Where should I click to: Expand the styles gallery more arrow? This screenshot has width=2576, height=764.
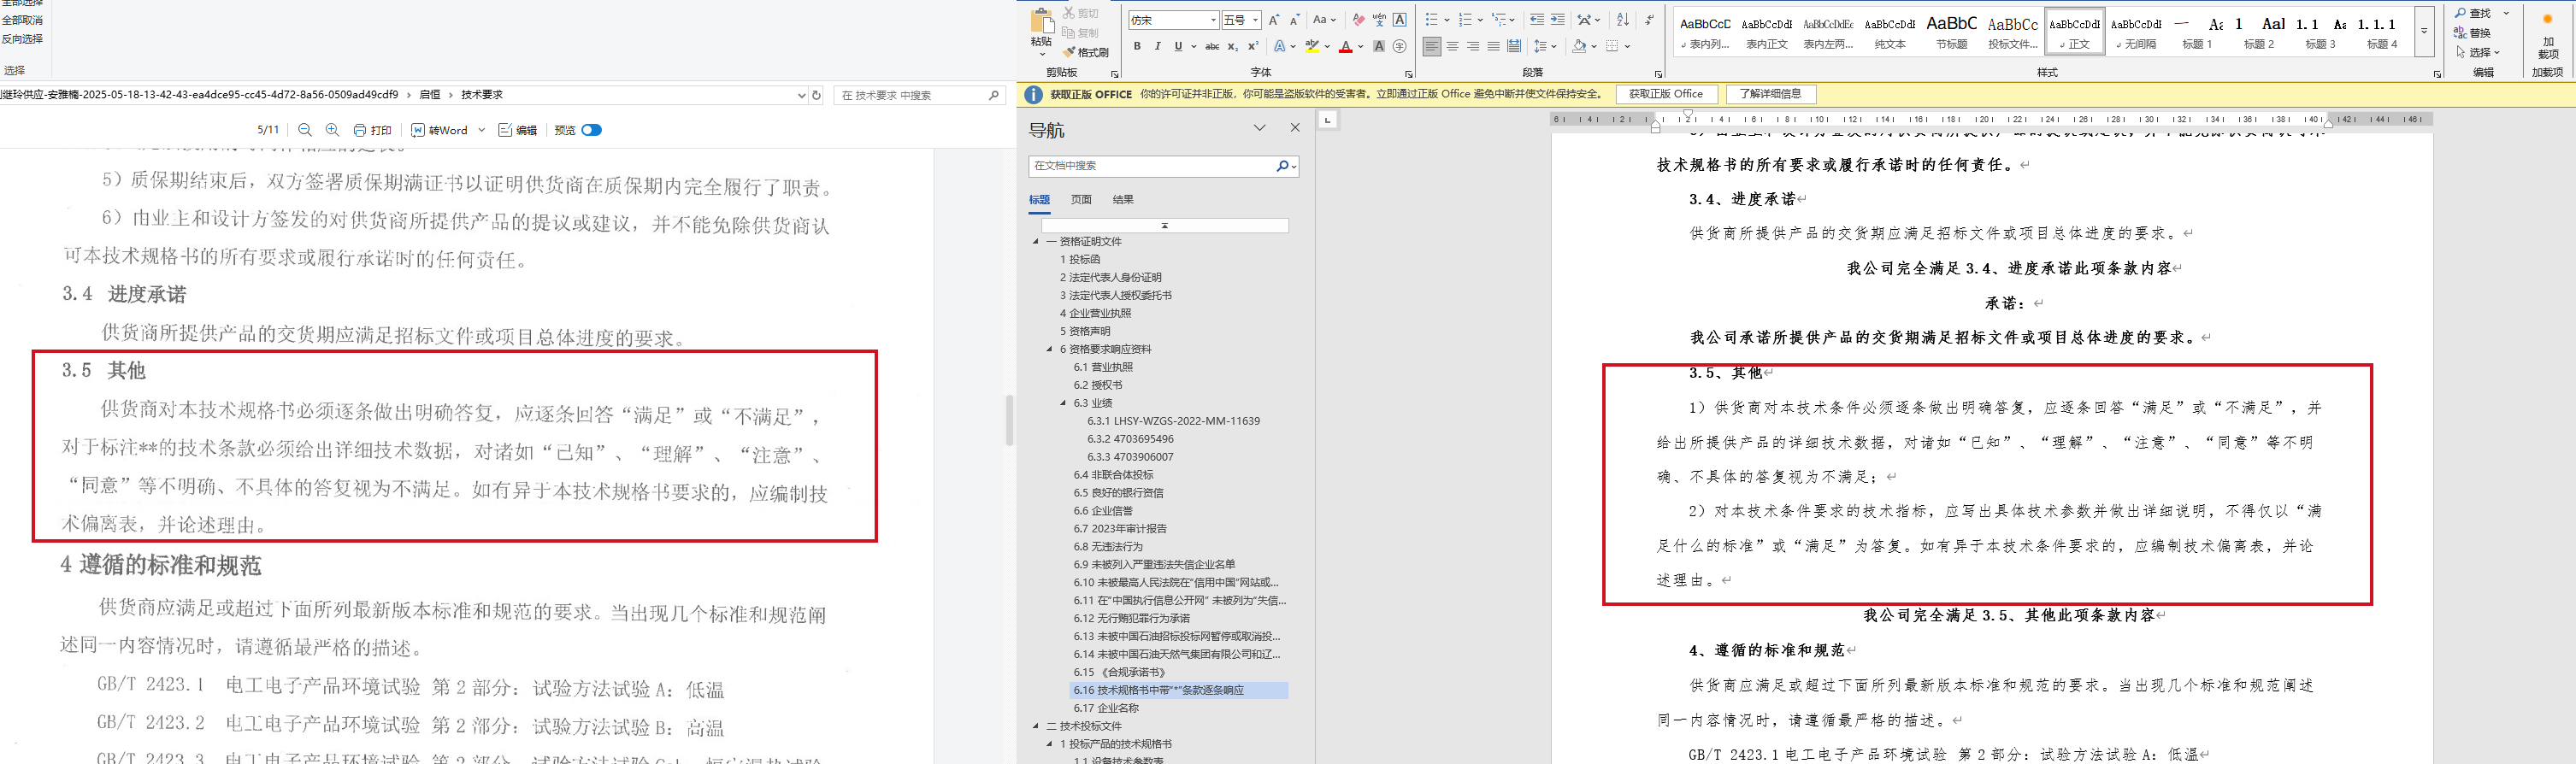[x=2424, y=31]
